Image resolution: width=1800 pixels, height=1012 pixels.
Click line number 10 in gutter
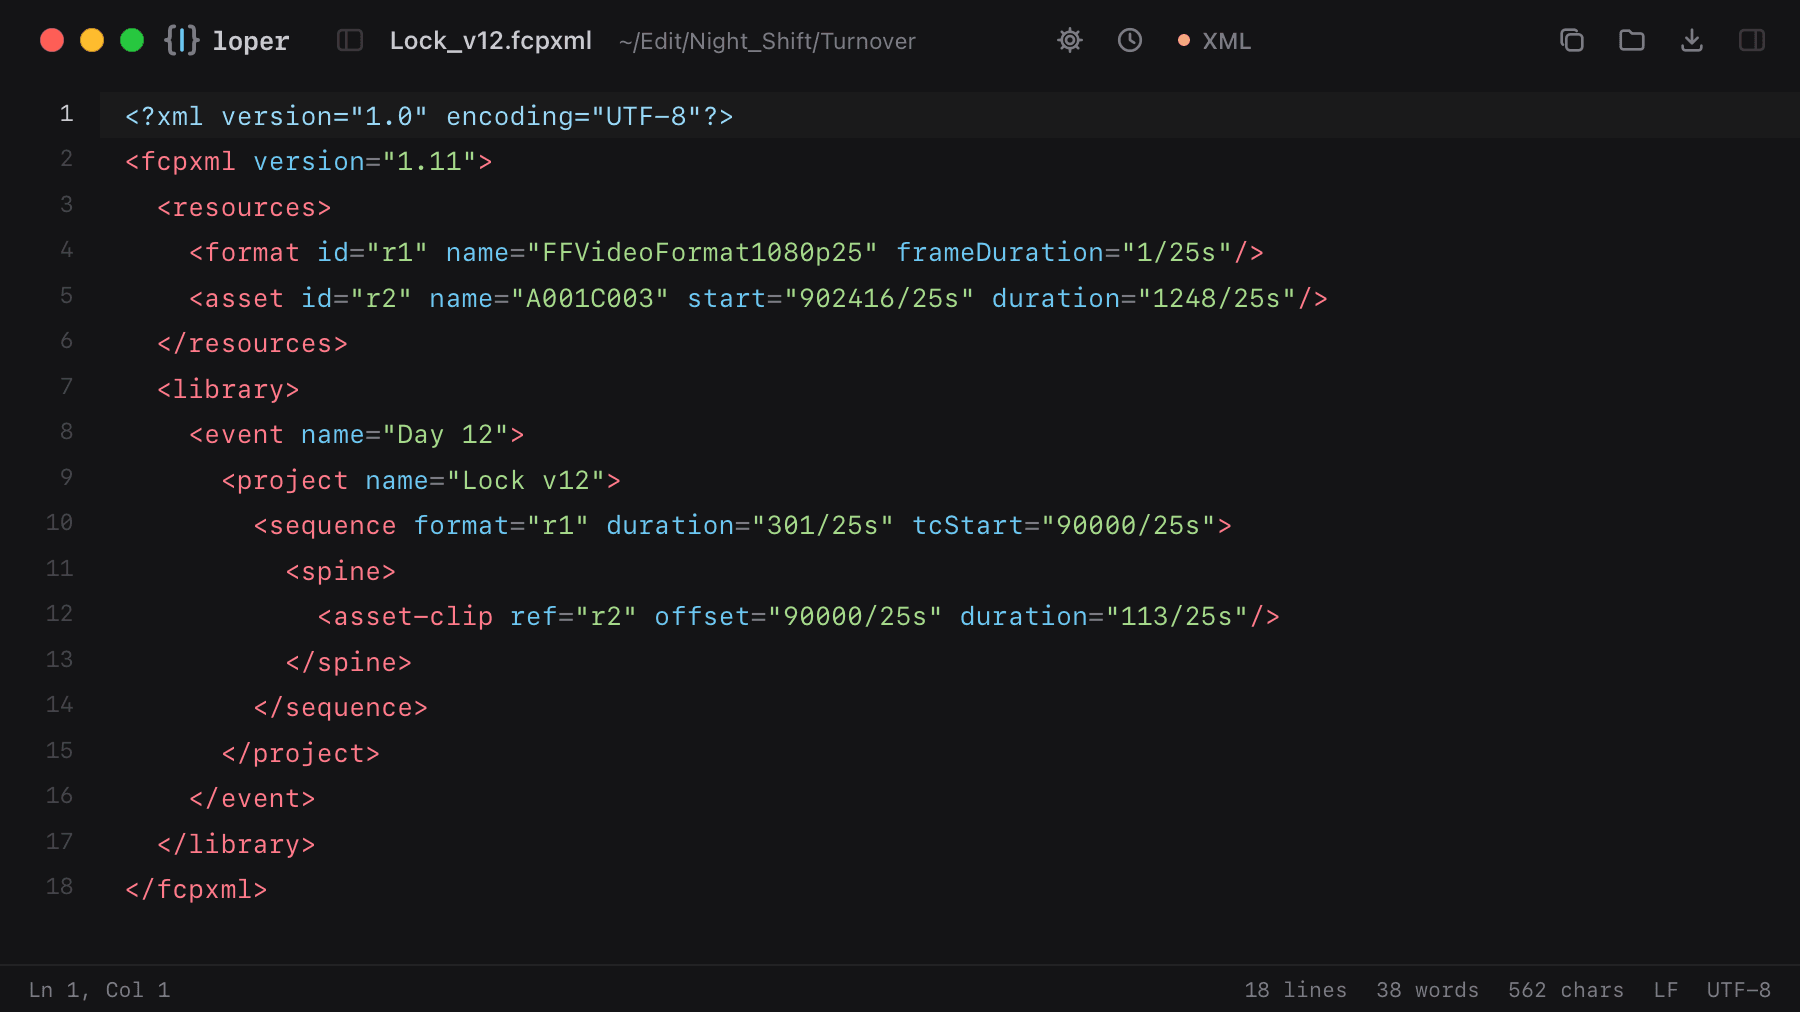click(x=59, y=523)
